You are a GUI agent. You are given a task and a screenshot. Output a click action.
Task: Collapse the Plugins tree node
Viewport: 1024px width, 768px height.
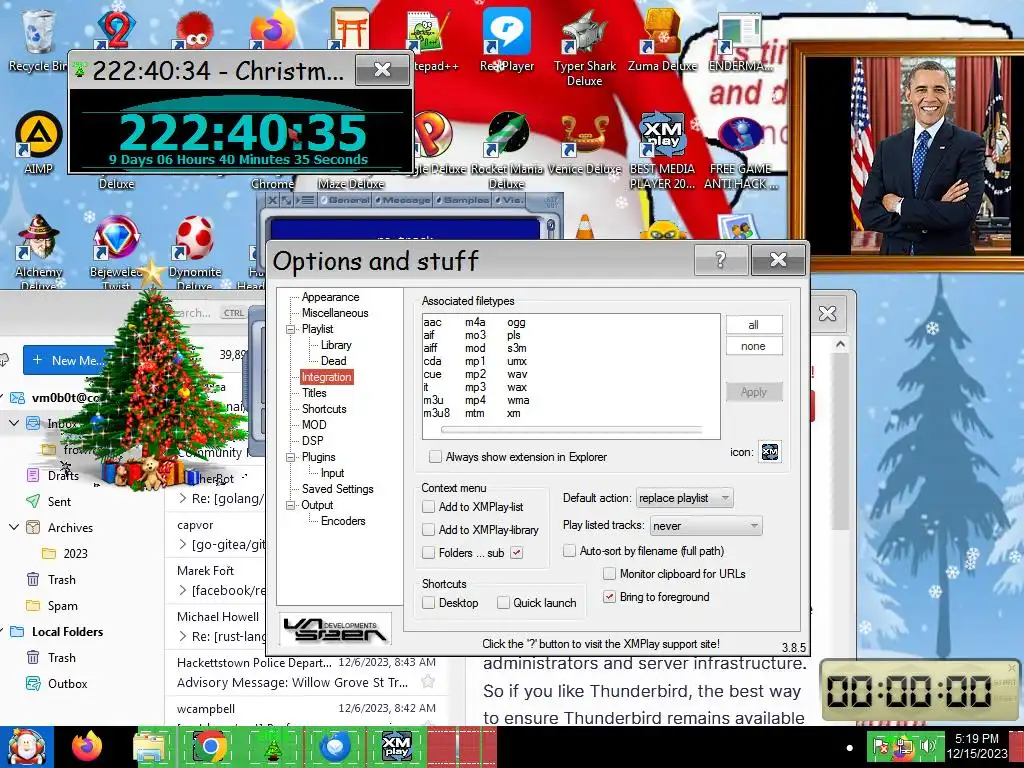point(291,457)
